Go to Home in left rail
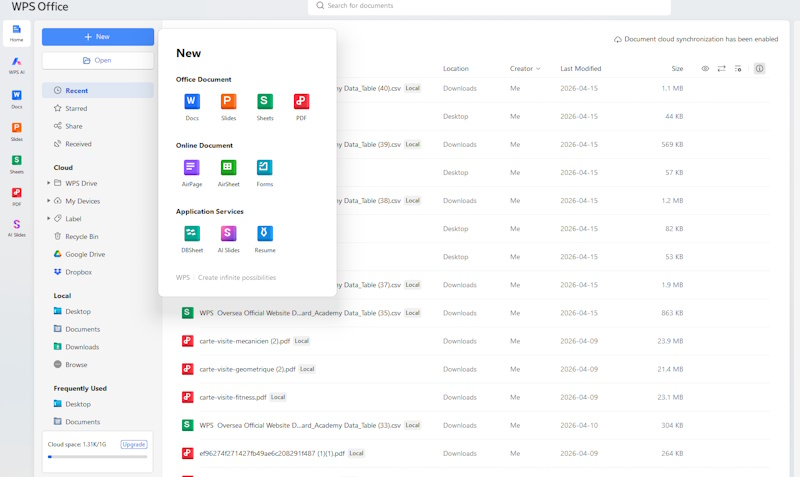 tap(16, 33)
